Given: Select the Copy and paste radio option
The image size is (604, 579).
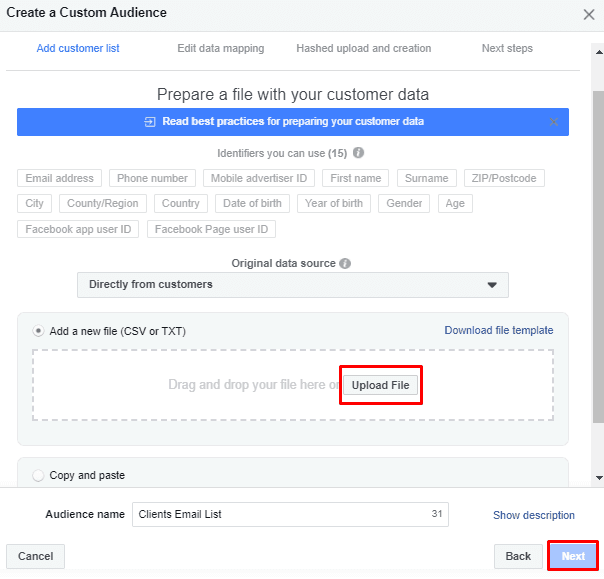Looking at the screenshot, I should [38, 475].
